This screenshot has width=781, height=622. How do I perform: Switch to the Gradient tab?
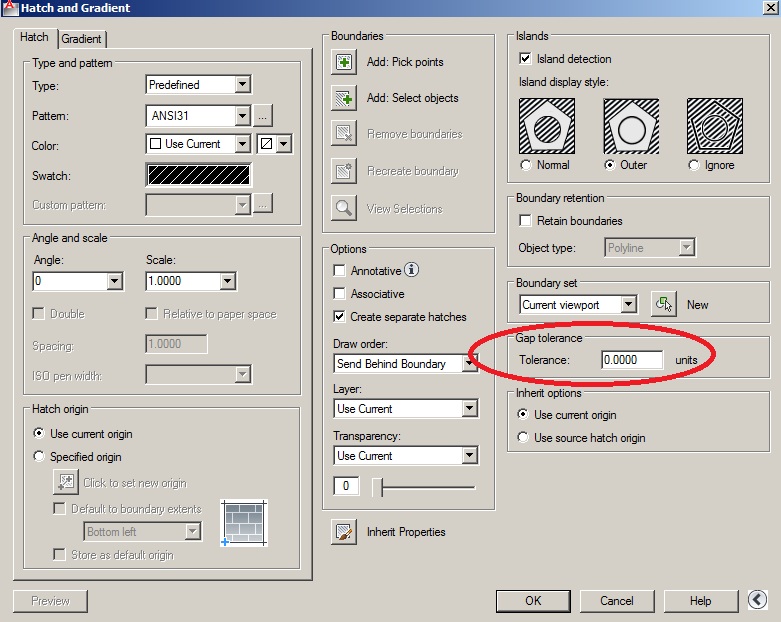[82, 39]
